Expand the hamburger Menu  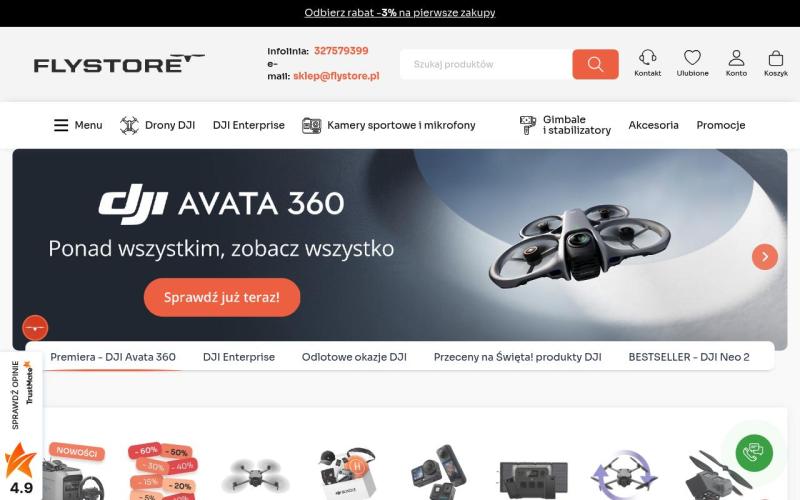pos(78,125)
